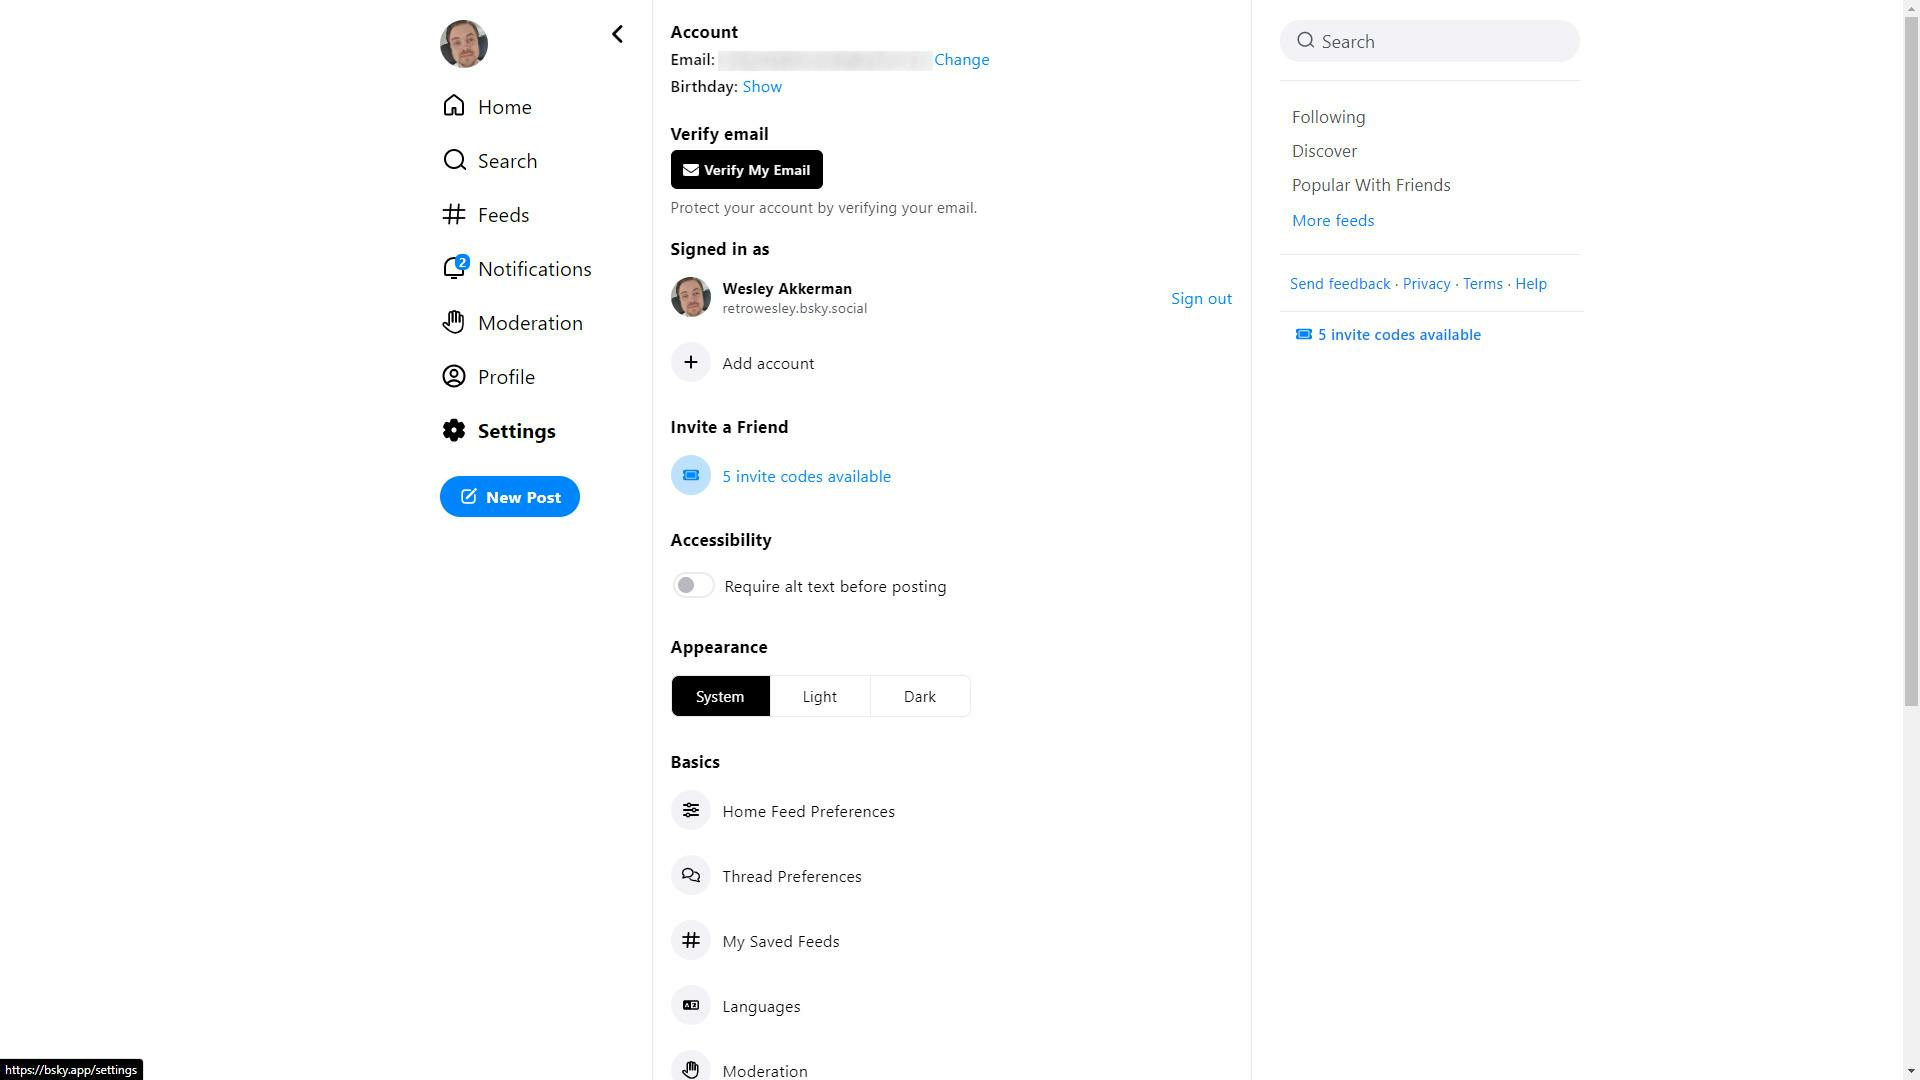Expand More feeds in right panel
Screen dimensions: 1920x1080
pos(1332,220)
